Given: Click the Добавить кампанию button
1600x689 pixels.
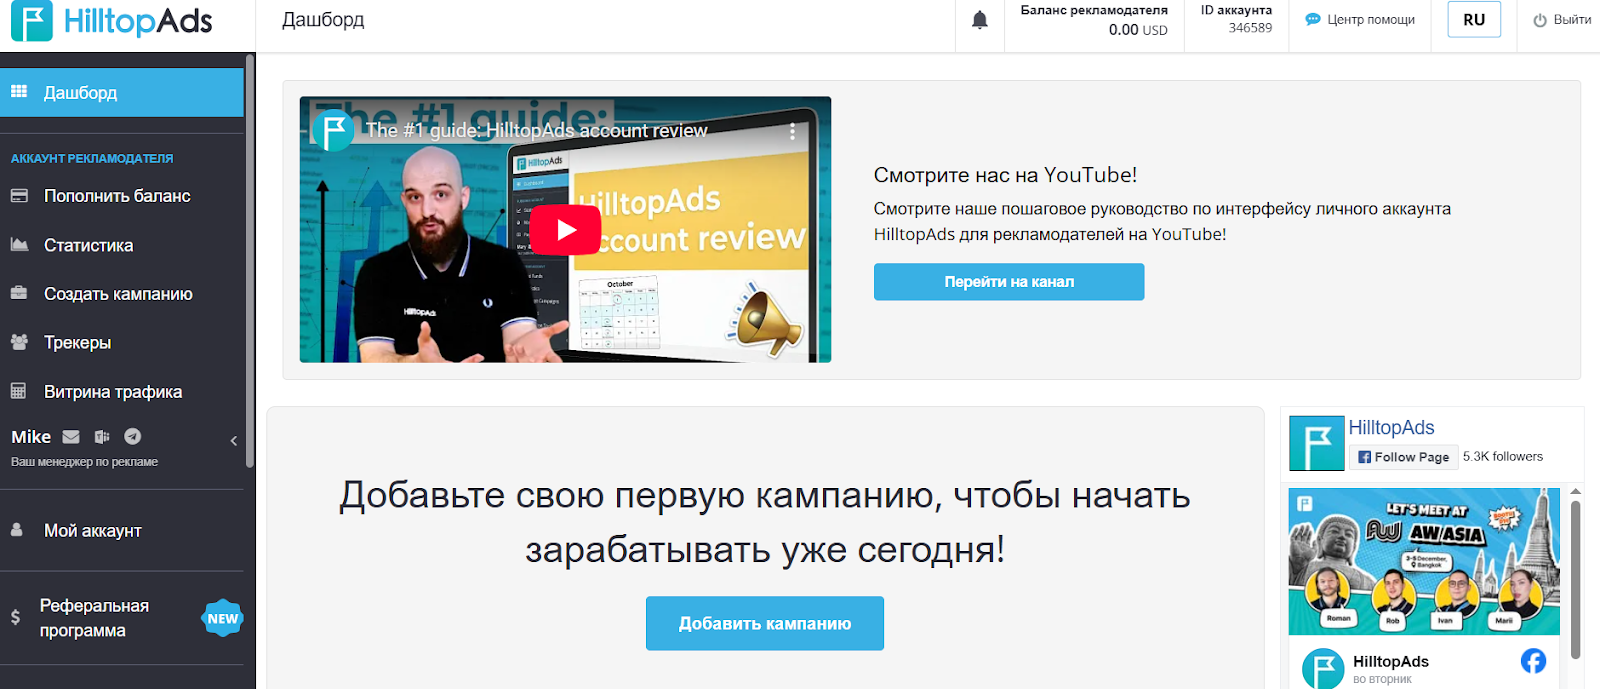Looking at the screenshot, I should (765, 623).
